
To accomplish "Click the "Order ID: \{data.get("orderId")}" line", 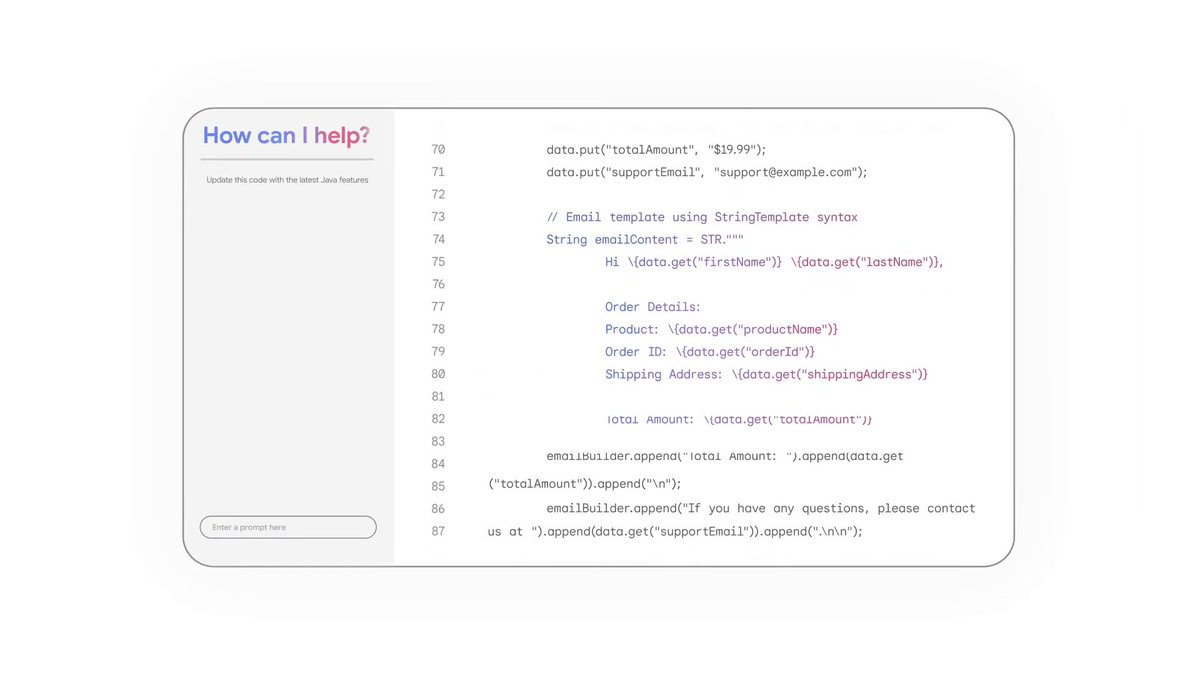I will click(x=710, y=352).
